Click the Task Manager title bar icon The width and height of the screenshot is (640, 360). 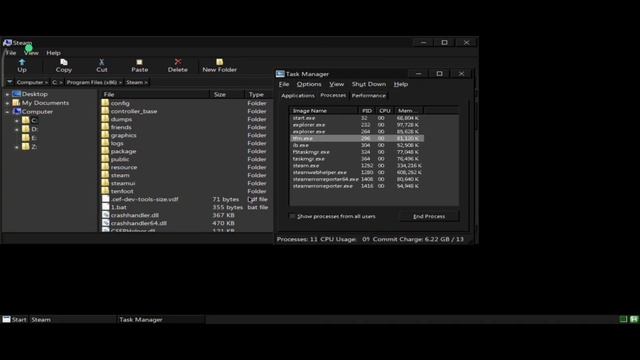pyautogui.click(x=280, y=74)
